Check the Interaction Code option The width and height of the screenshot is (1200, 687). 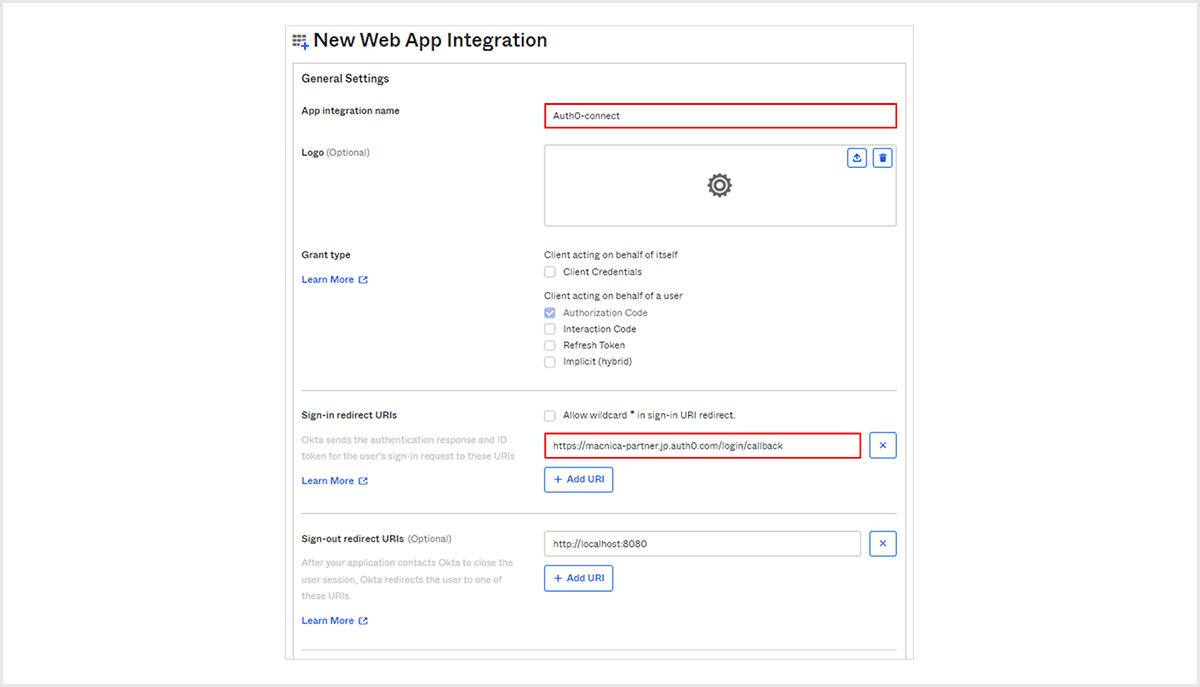(550, 329)
